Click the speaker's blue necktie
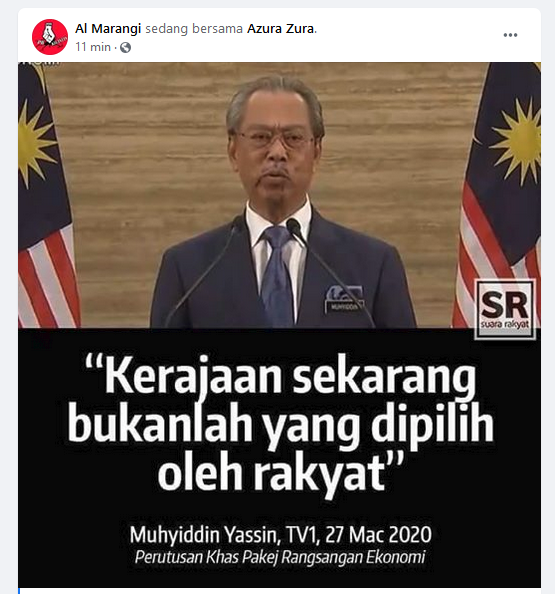Viewport: 555px width, 594px height. (x=277, y=275)
